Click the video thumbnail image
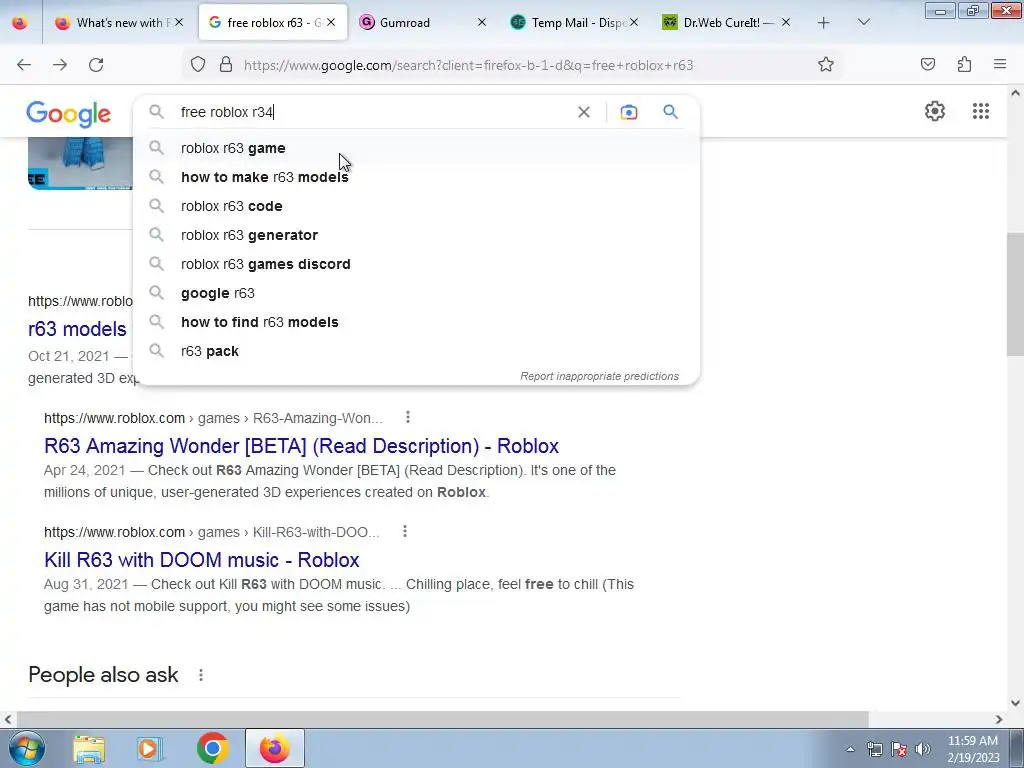 80,163
